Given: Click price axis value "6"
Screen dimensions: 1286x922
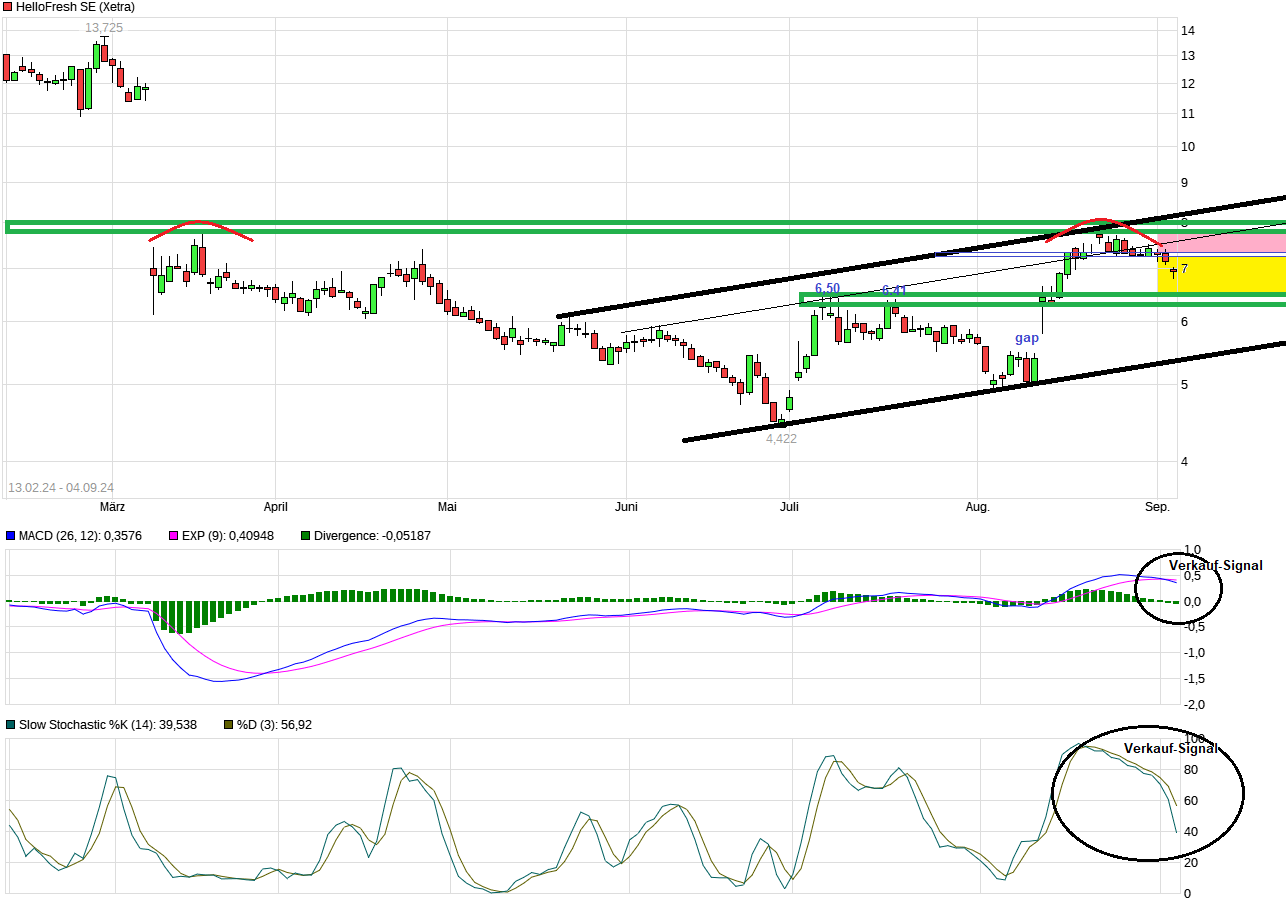Looking at the screenshot, I should click(x=1185, y=321).
